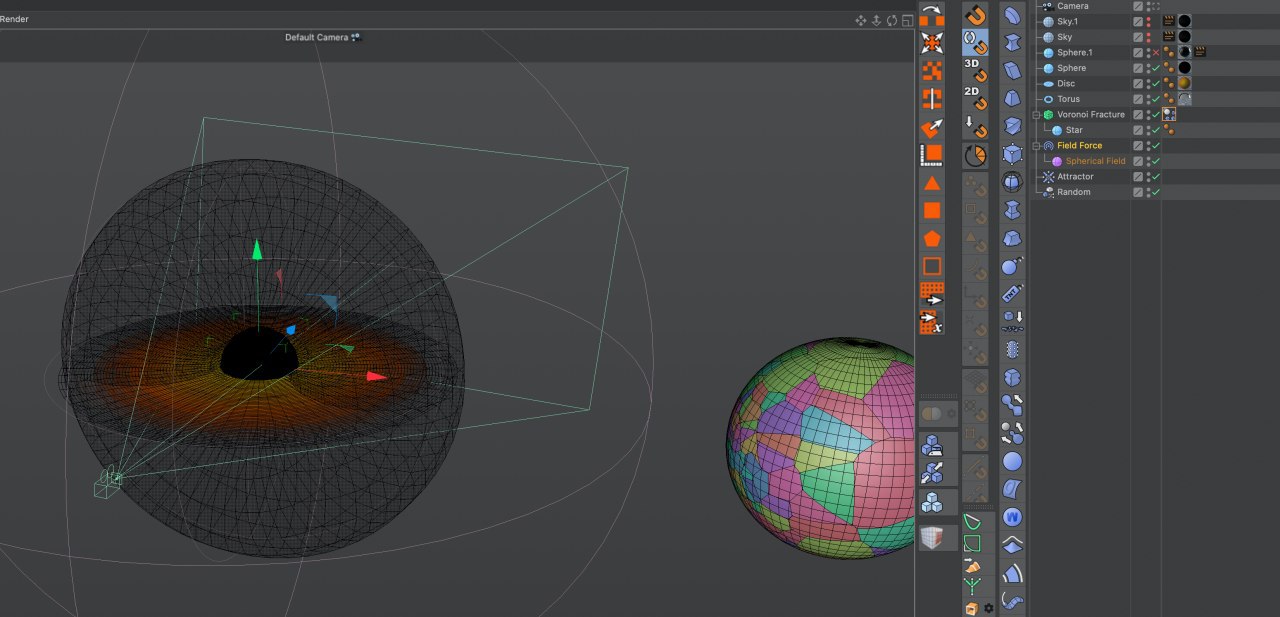
Task: Click the Sky.1 black material tag
Action: coord(1184,21)
